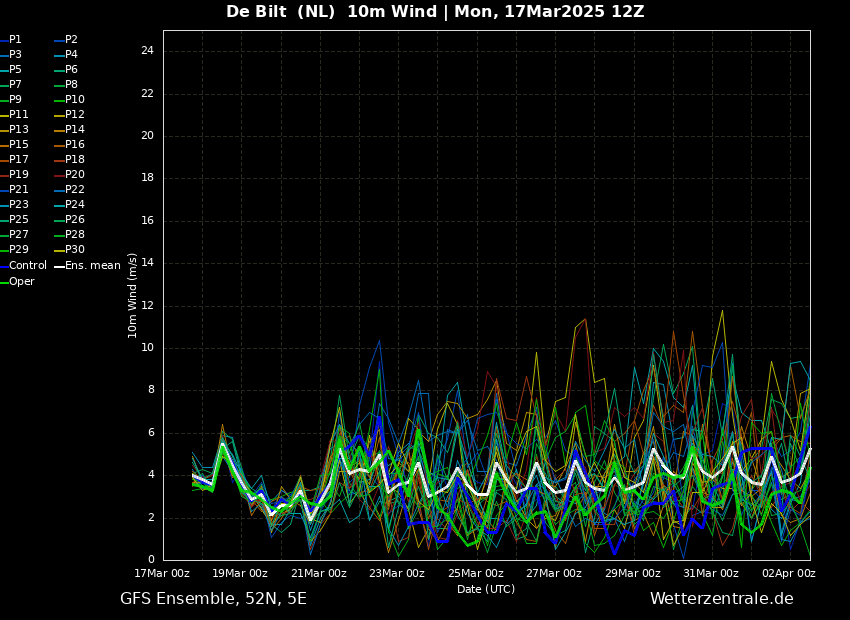Click the Wetterzentrale.de text
The width and height of the screenshot is (850, 620).
(721, 599)
